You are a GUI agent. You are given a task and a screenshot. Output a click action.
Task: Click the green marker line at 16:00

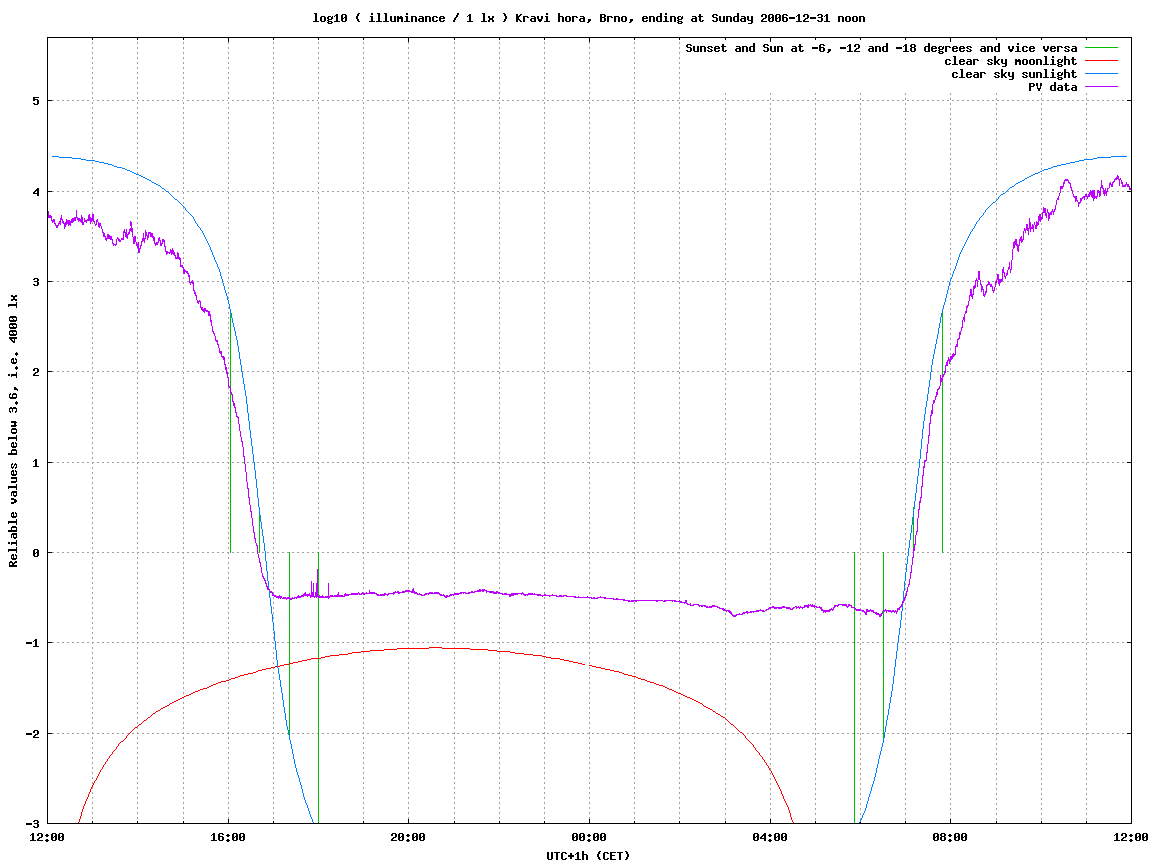[230, 433]
